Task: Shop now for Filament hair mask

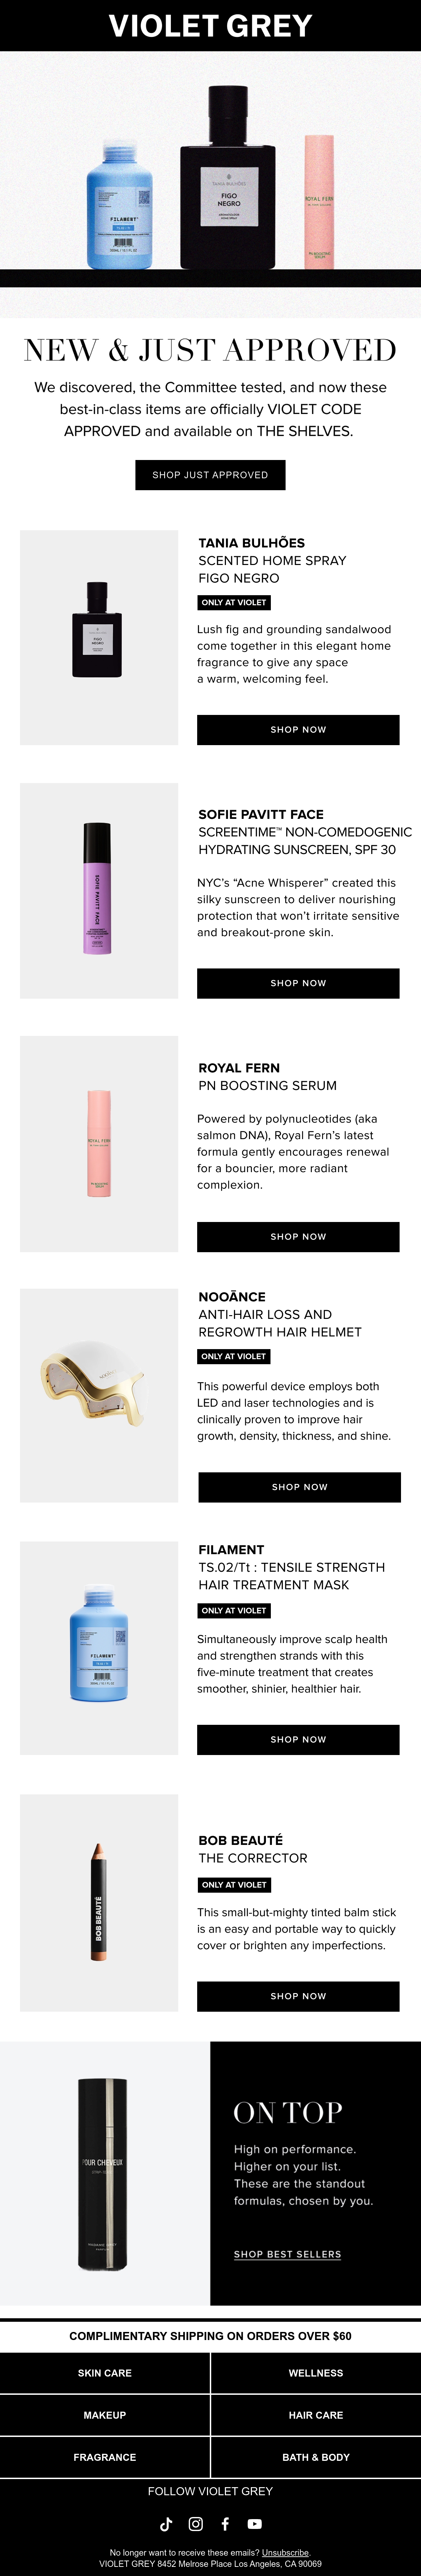Action: [x=298, y=1739]
